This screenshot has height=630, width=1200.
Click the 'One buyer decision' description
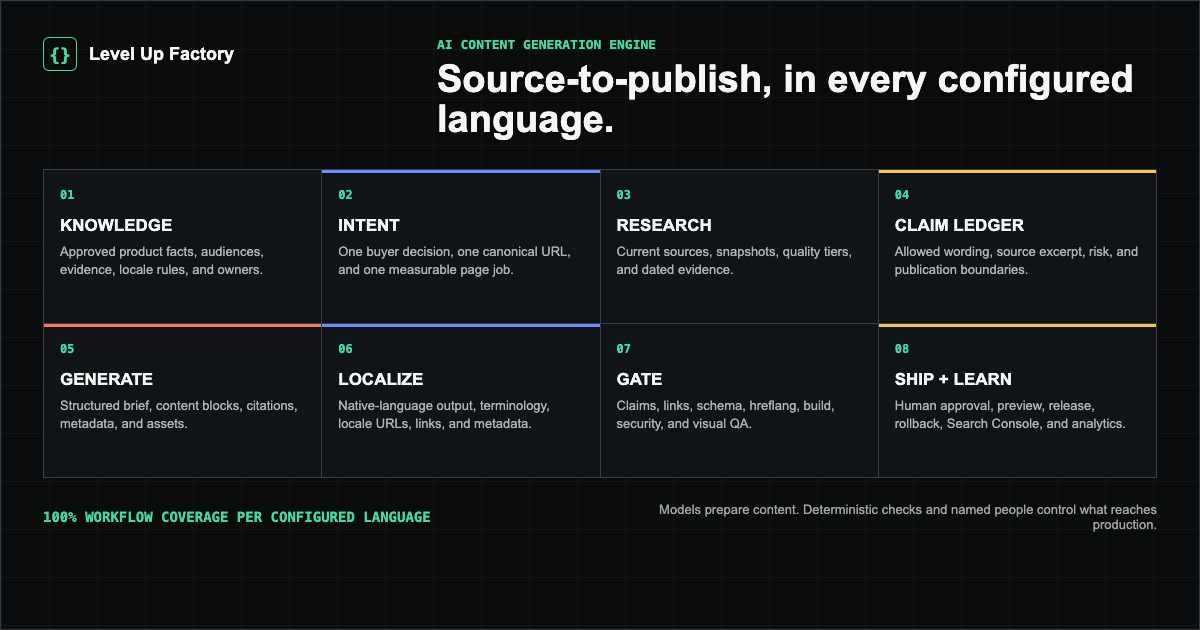[x=454, y=261]
